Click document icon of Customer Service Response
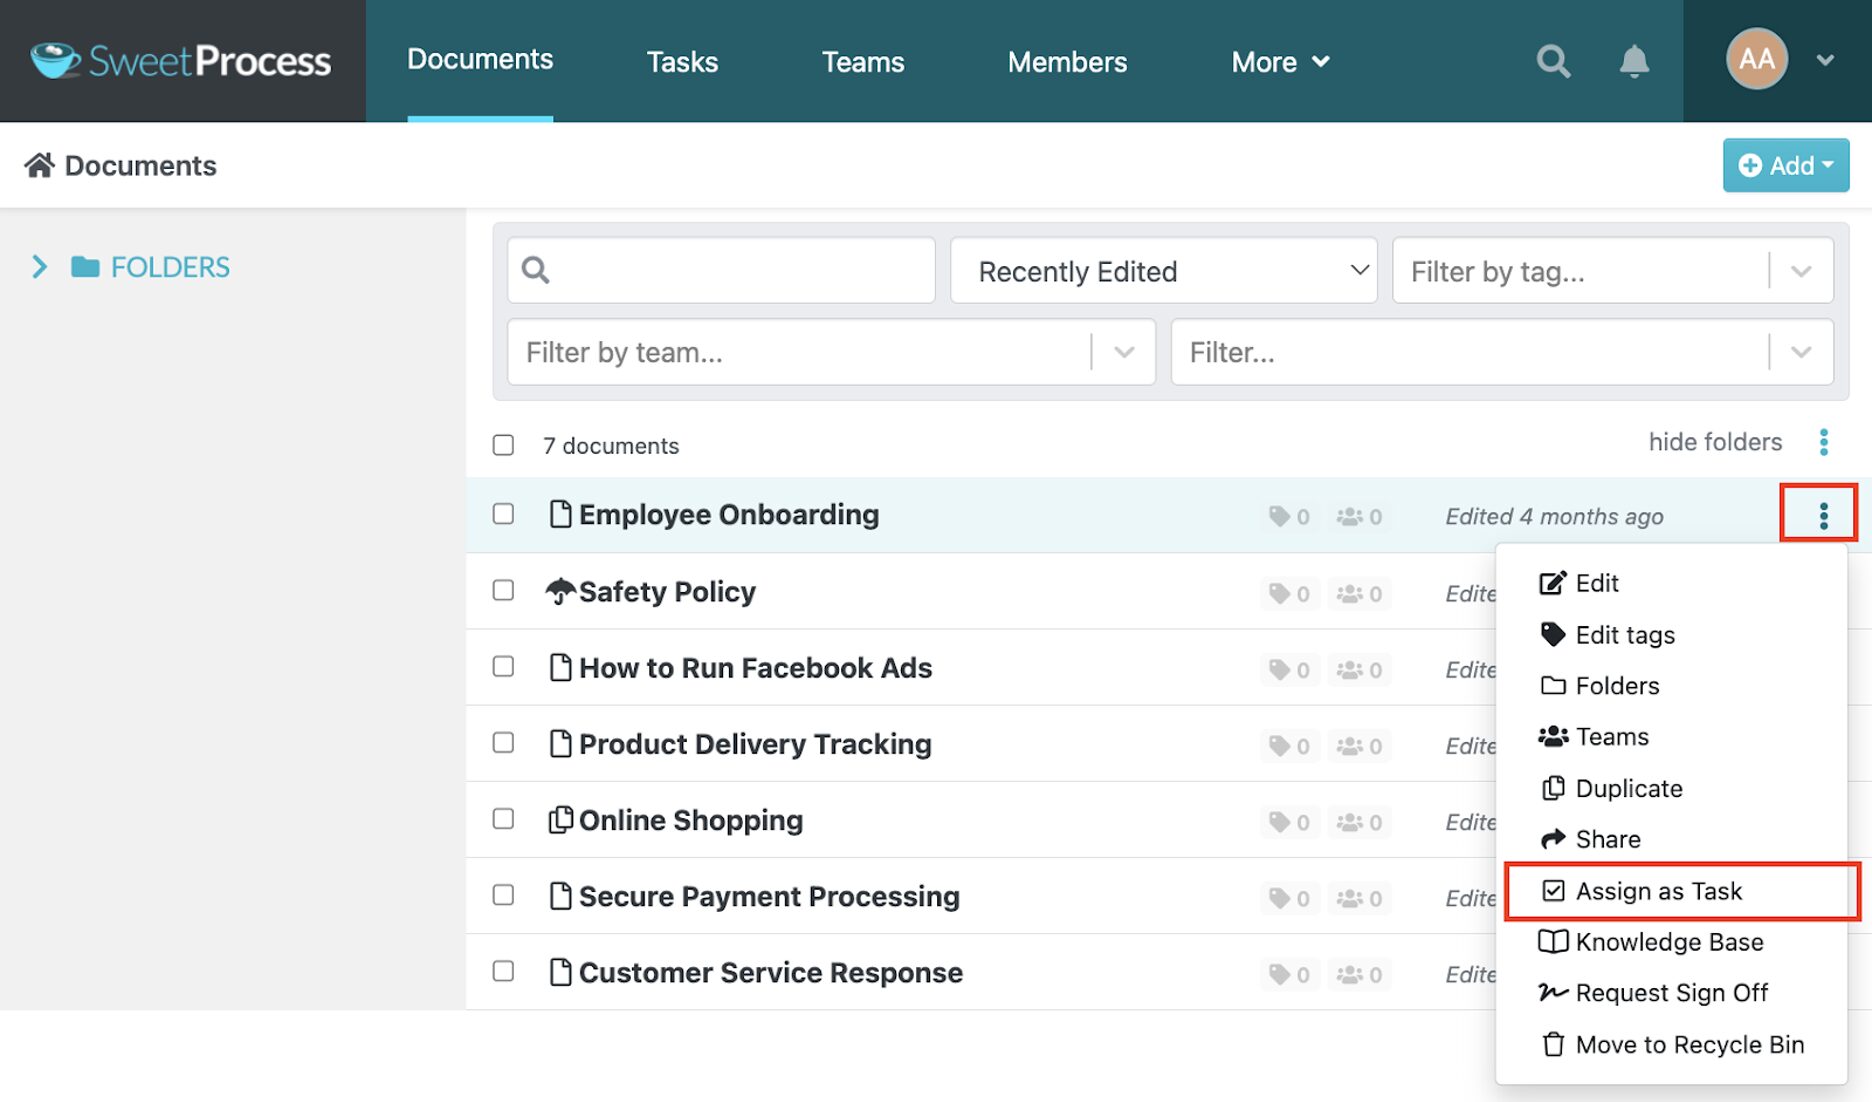This screenshot has width=1872, height=1102. coord(560,971)
